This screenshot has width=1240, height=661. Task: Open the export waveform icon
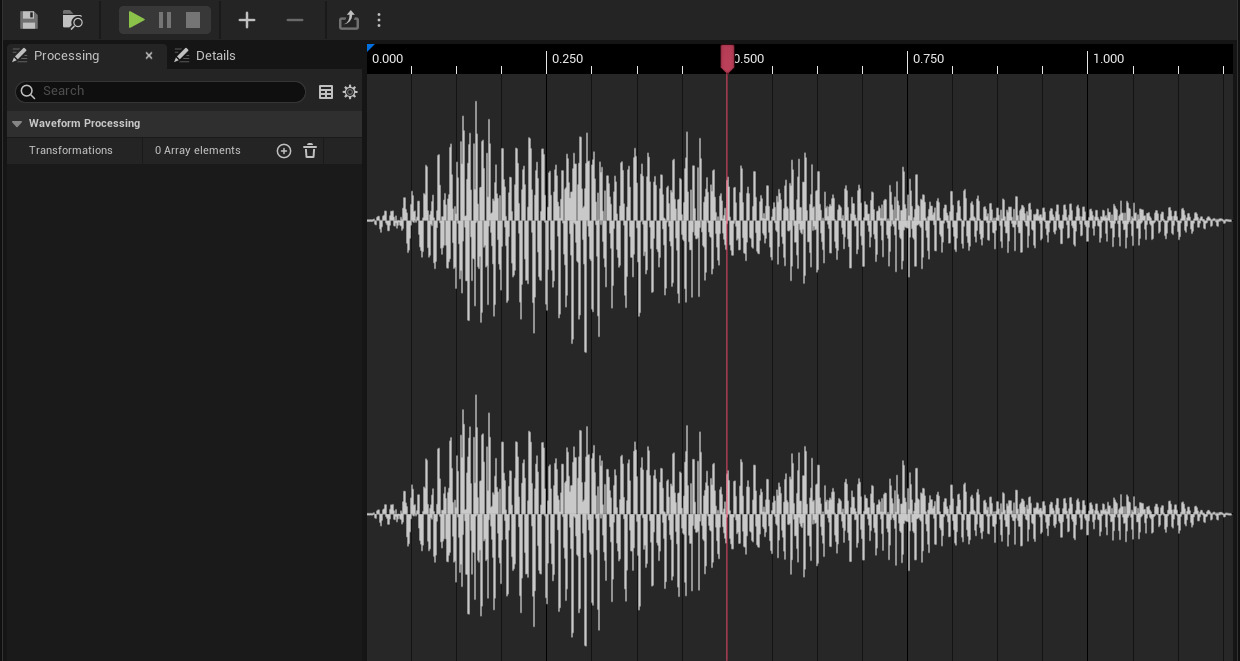(x=348, y=19)
